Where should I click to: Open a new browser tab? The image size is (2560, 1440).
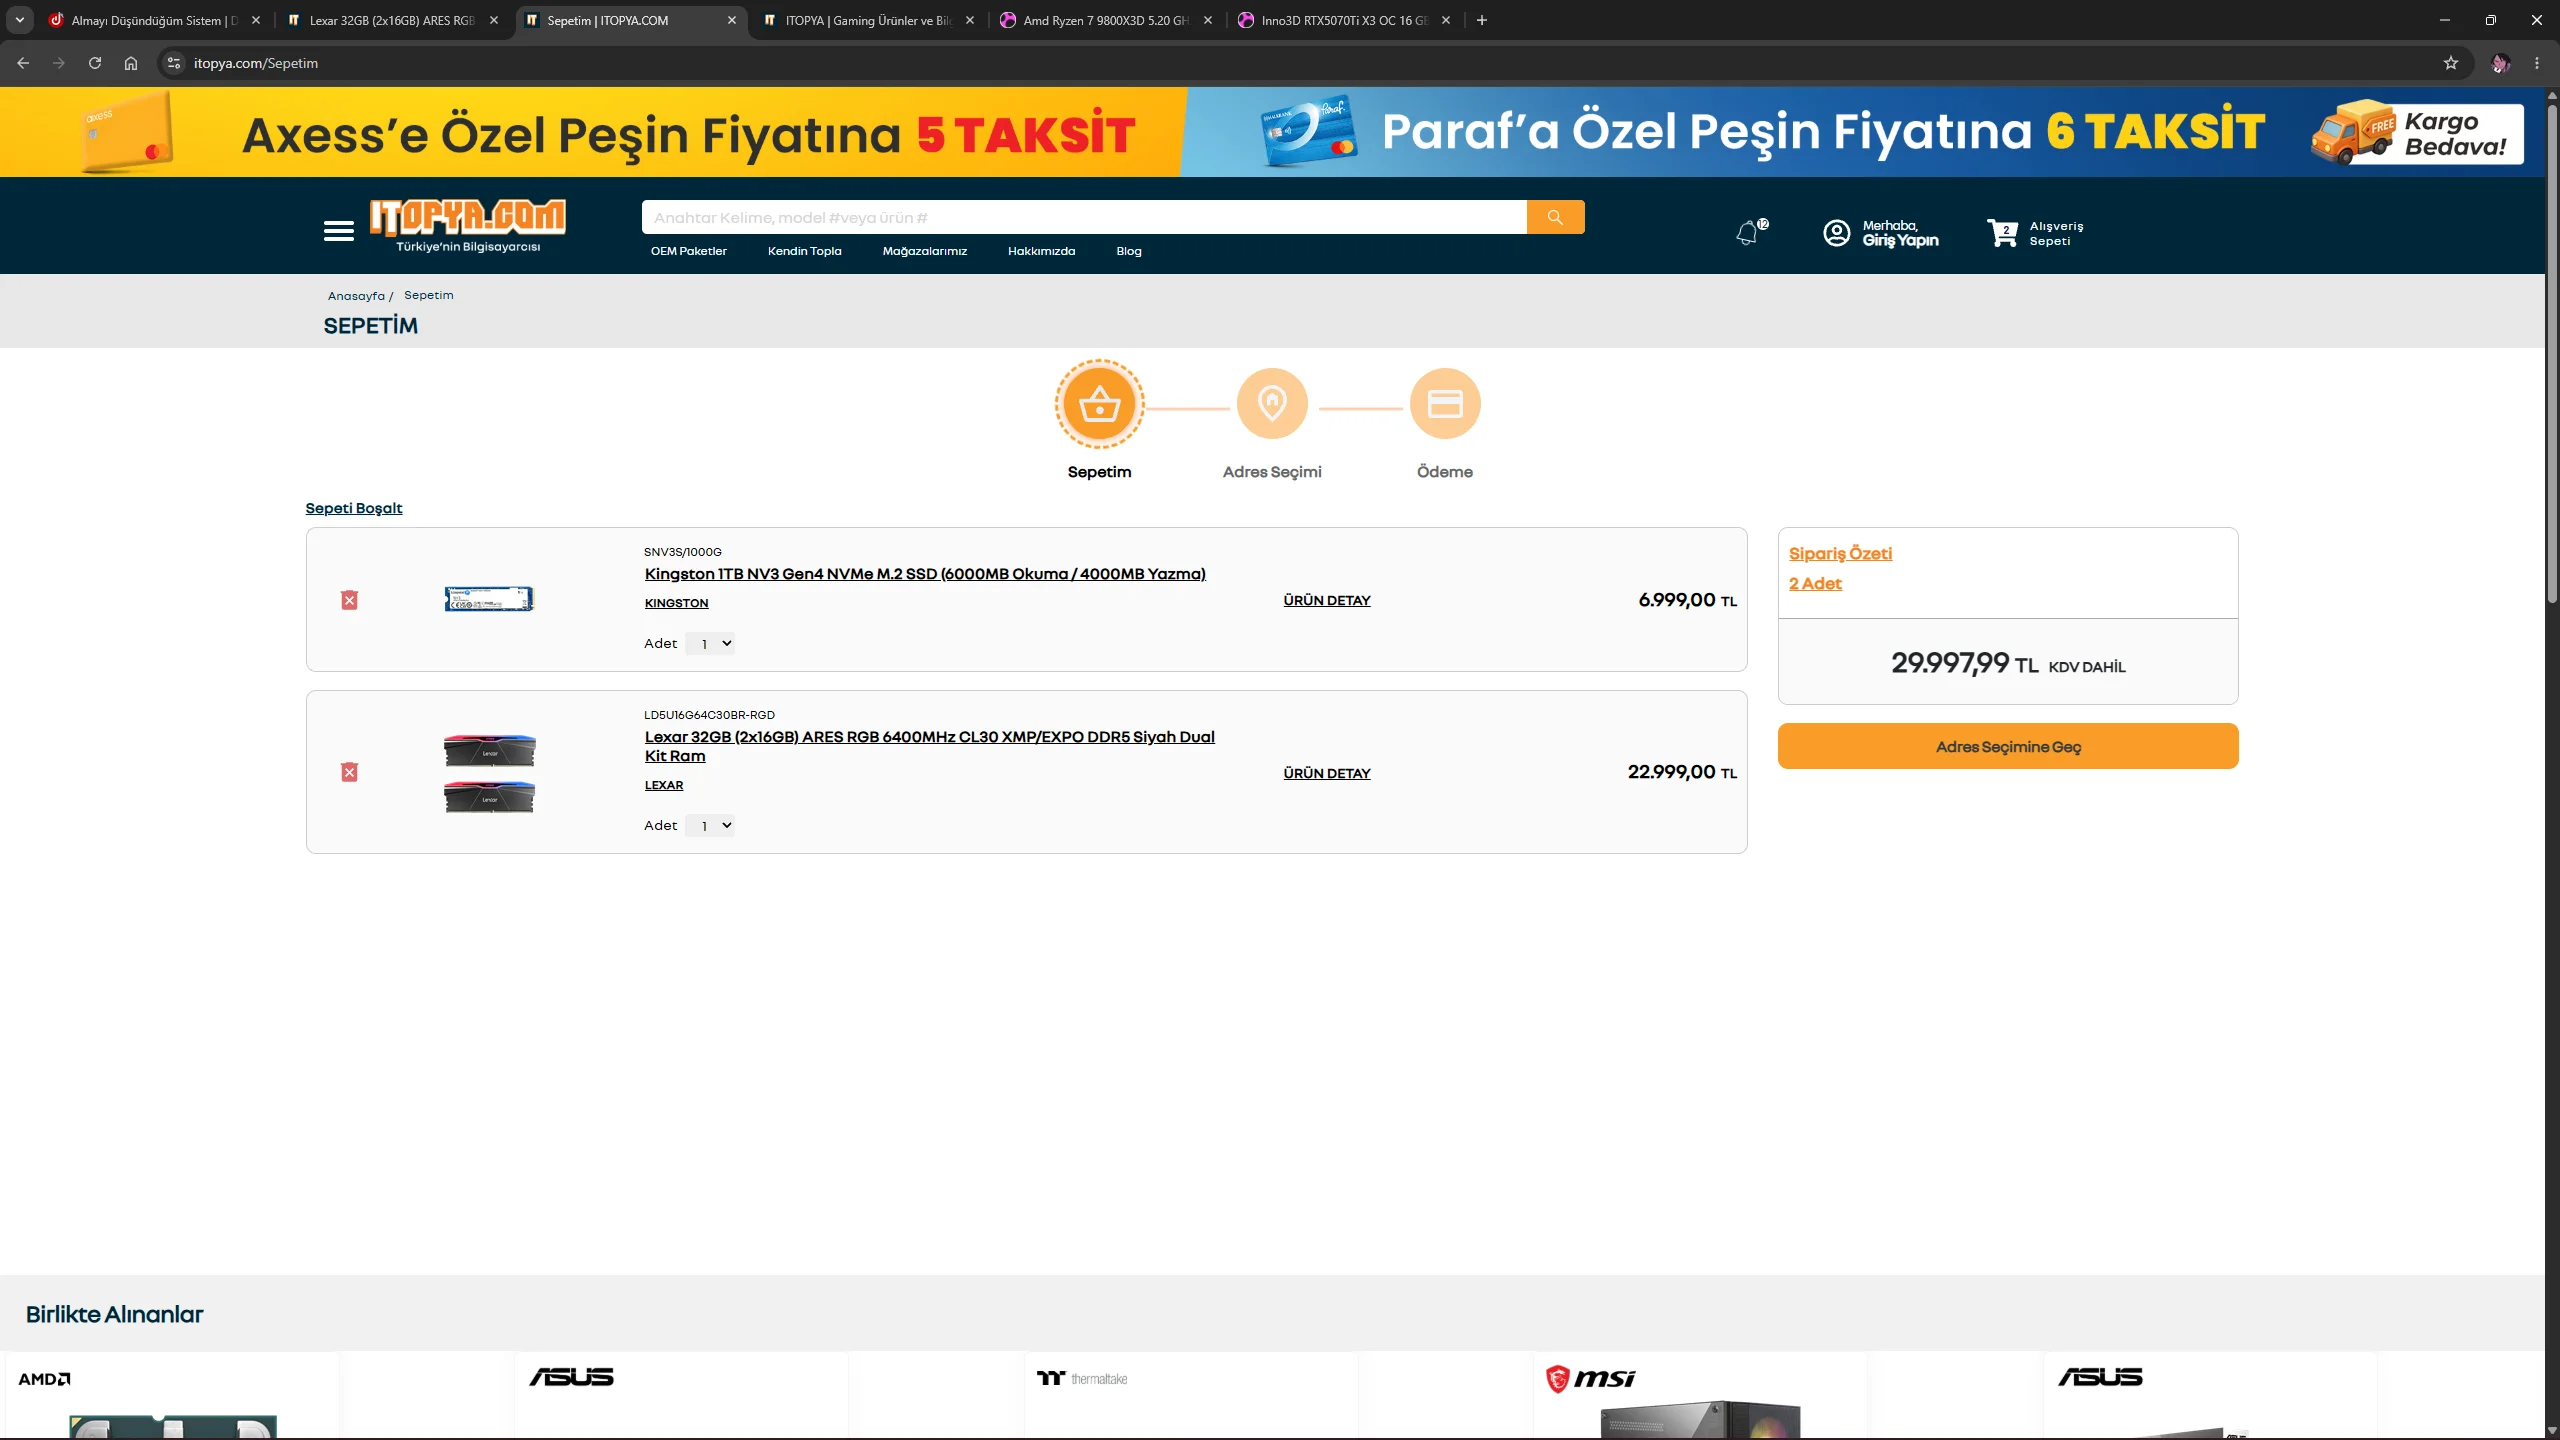point(1482,20)
